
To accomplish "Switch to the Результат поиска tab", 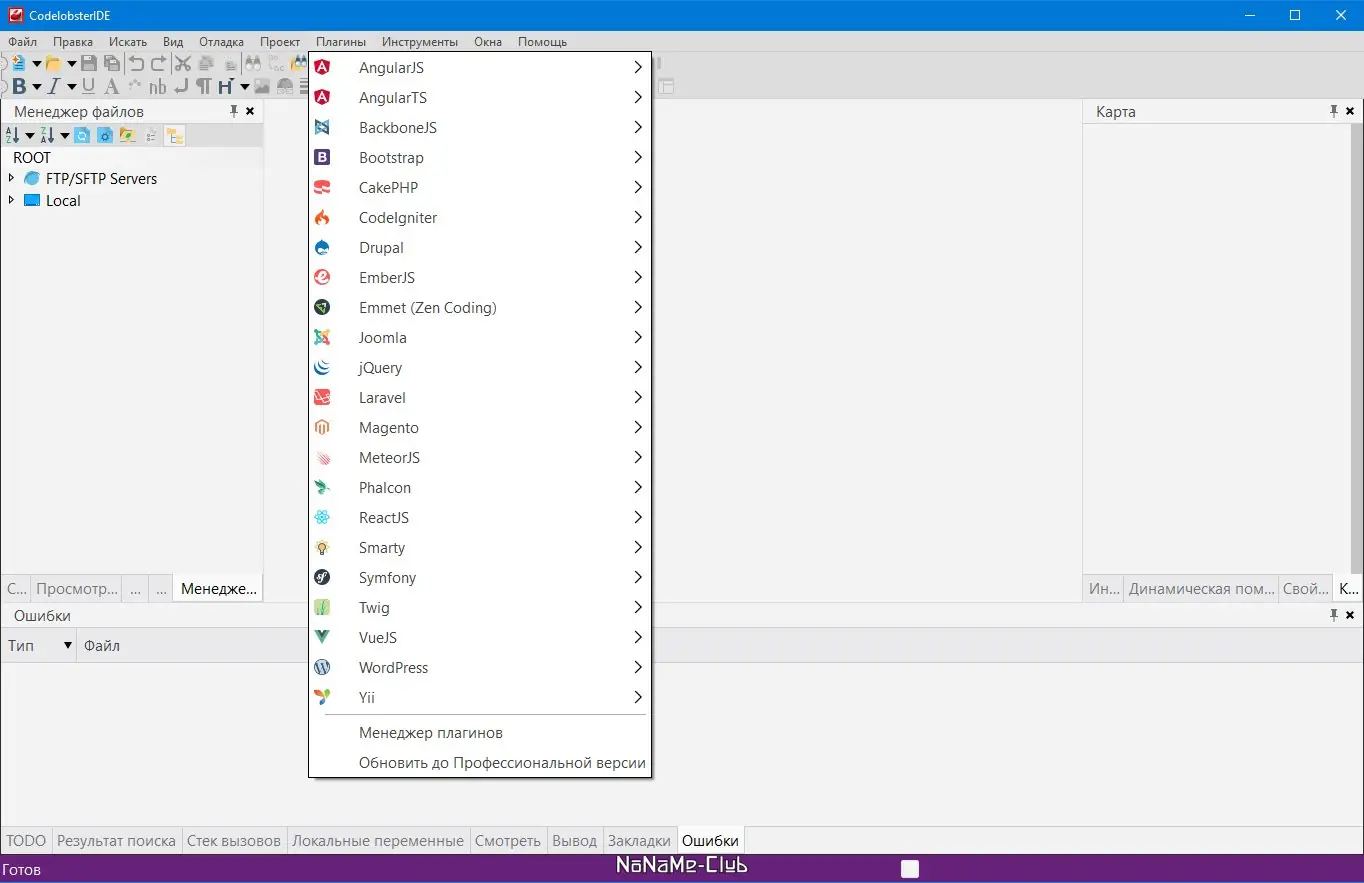I will (x=116, y=841).
